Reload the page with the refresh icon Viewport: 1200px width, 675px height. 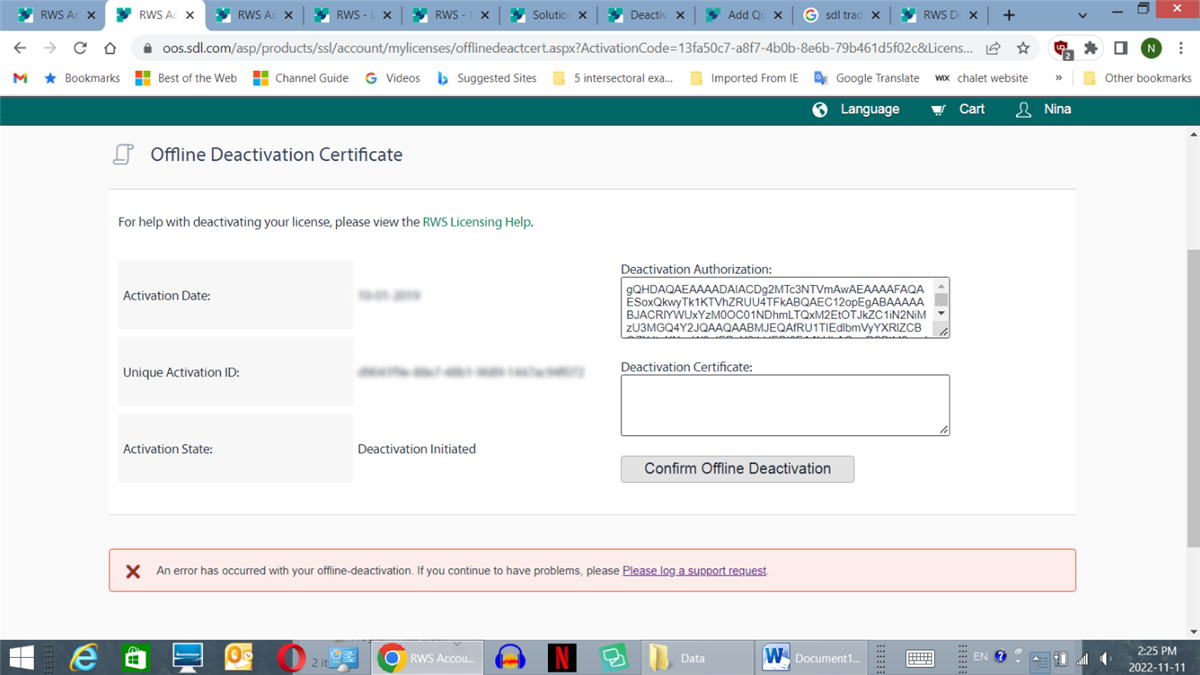pos(79,47)
